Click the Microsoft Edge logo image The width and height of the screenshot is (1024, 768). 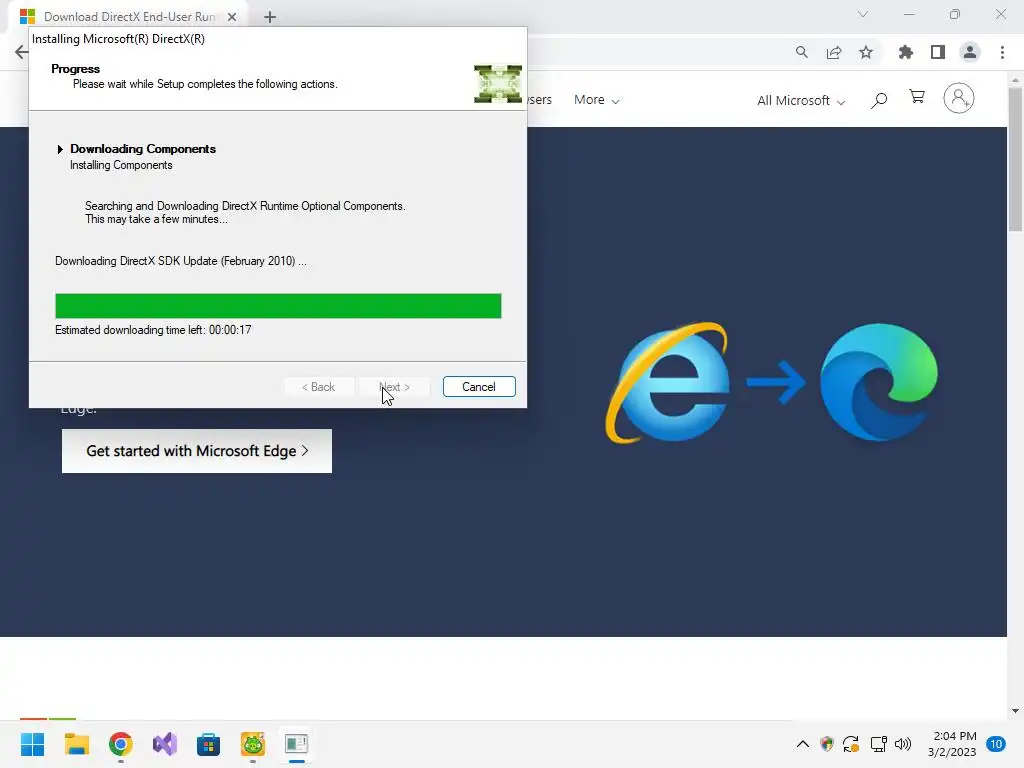pos(879,382)
